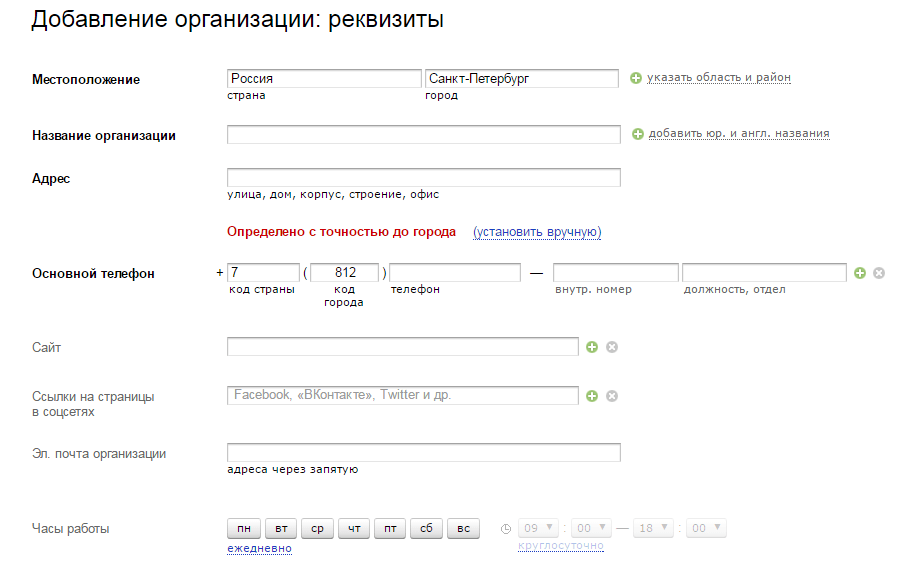Click 'установить вручную' link
Image resolution: width=915 pixels, height=582 pixels.
(537, 232)
